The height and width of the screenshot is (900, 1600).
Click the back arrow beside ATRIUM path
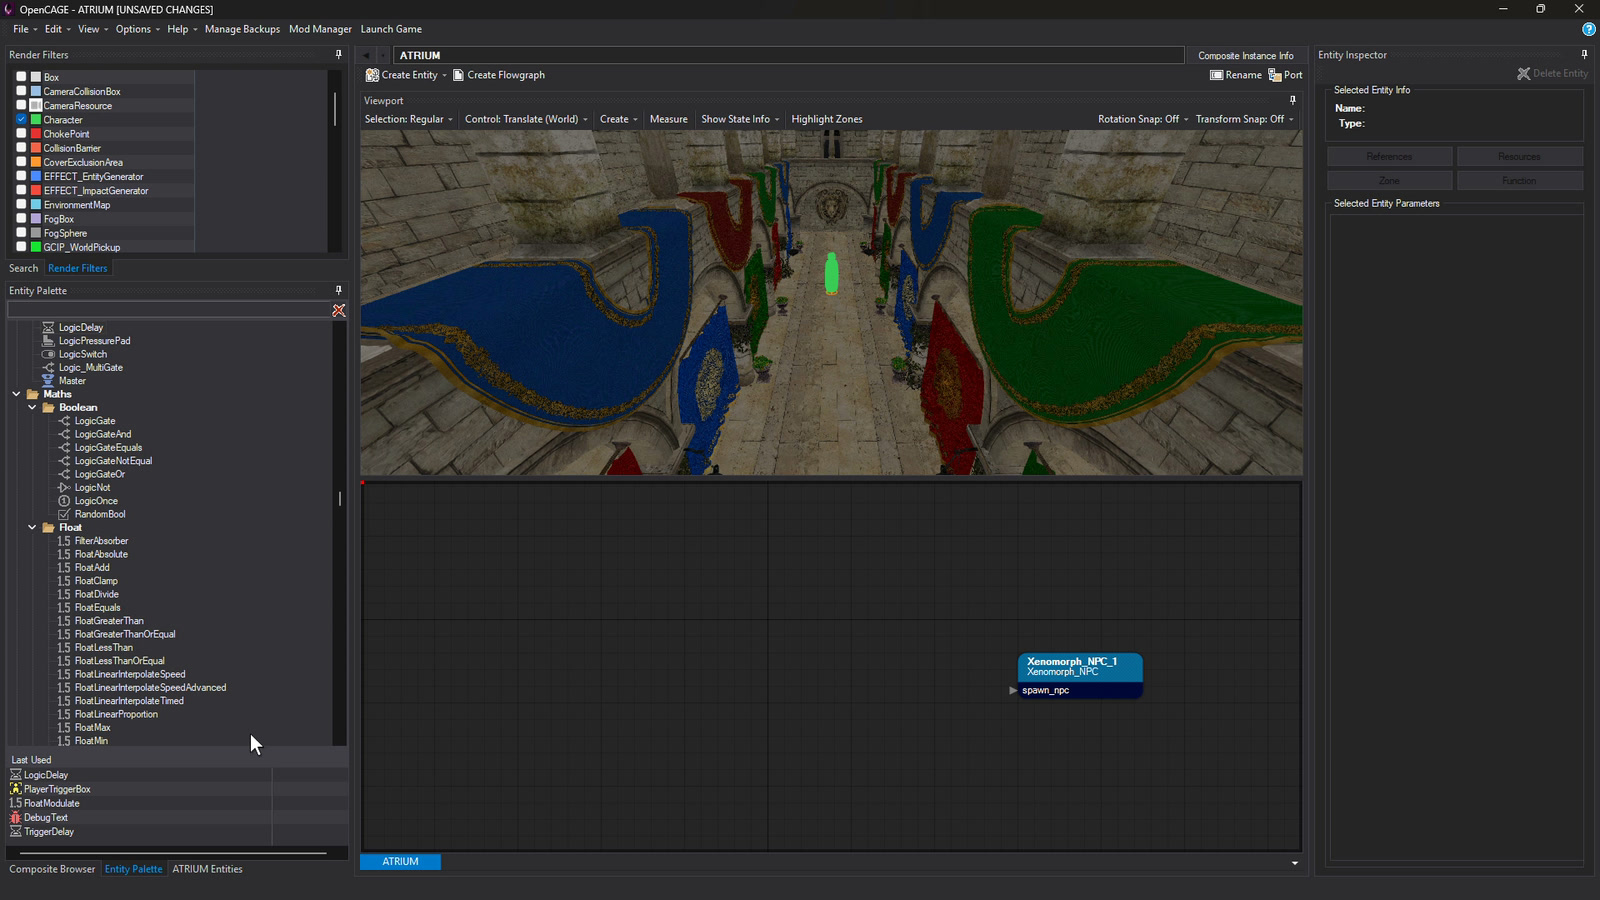pos(367,55)
